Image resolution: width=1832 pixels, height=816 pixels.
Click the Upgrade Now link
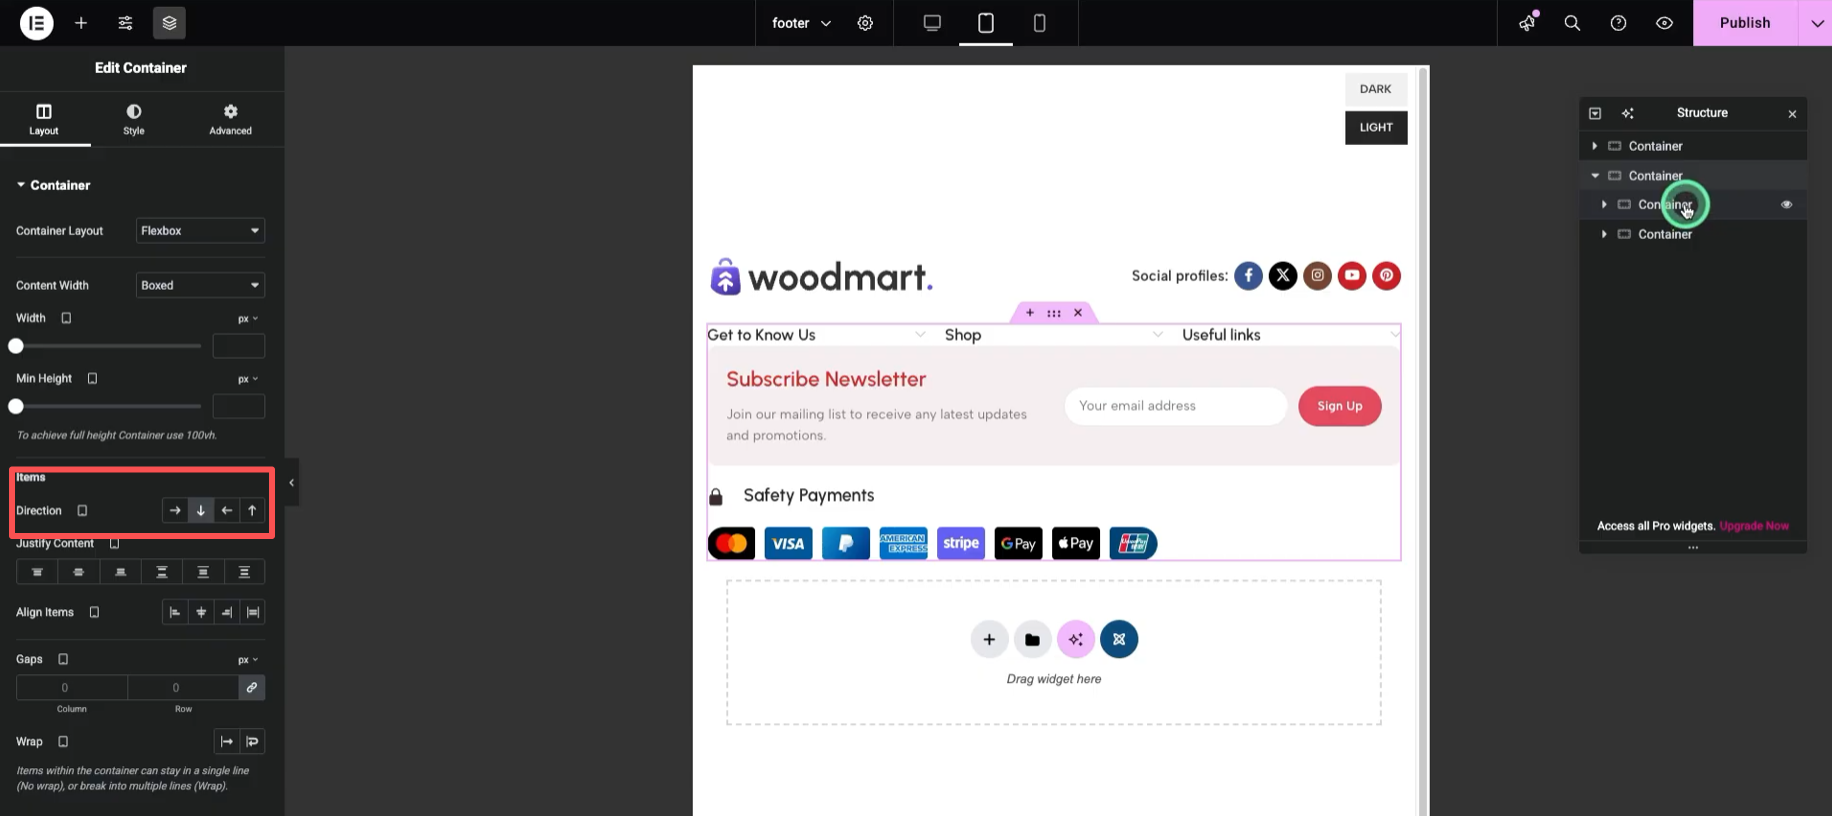click(1754, 526)
